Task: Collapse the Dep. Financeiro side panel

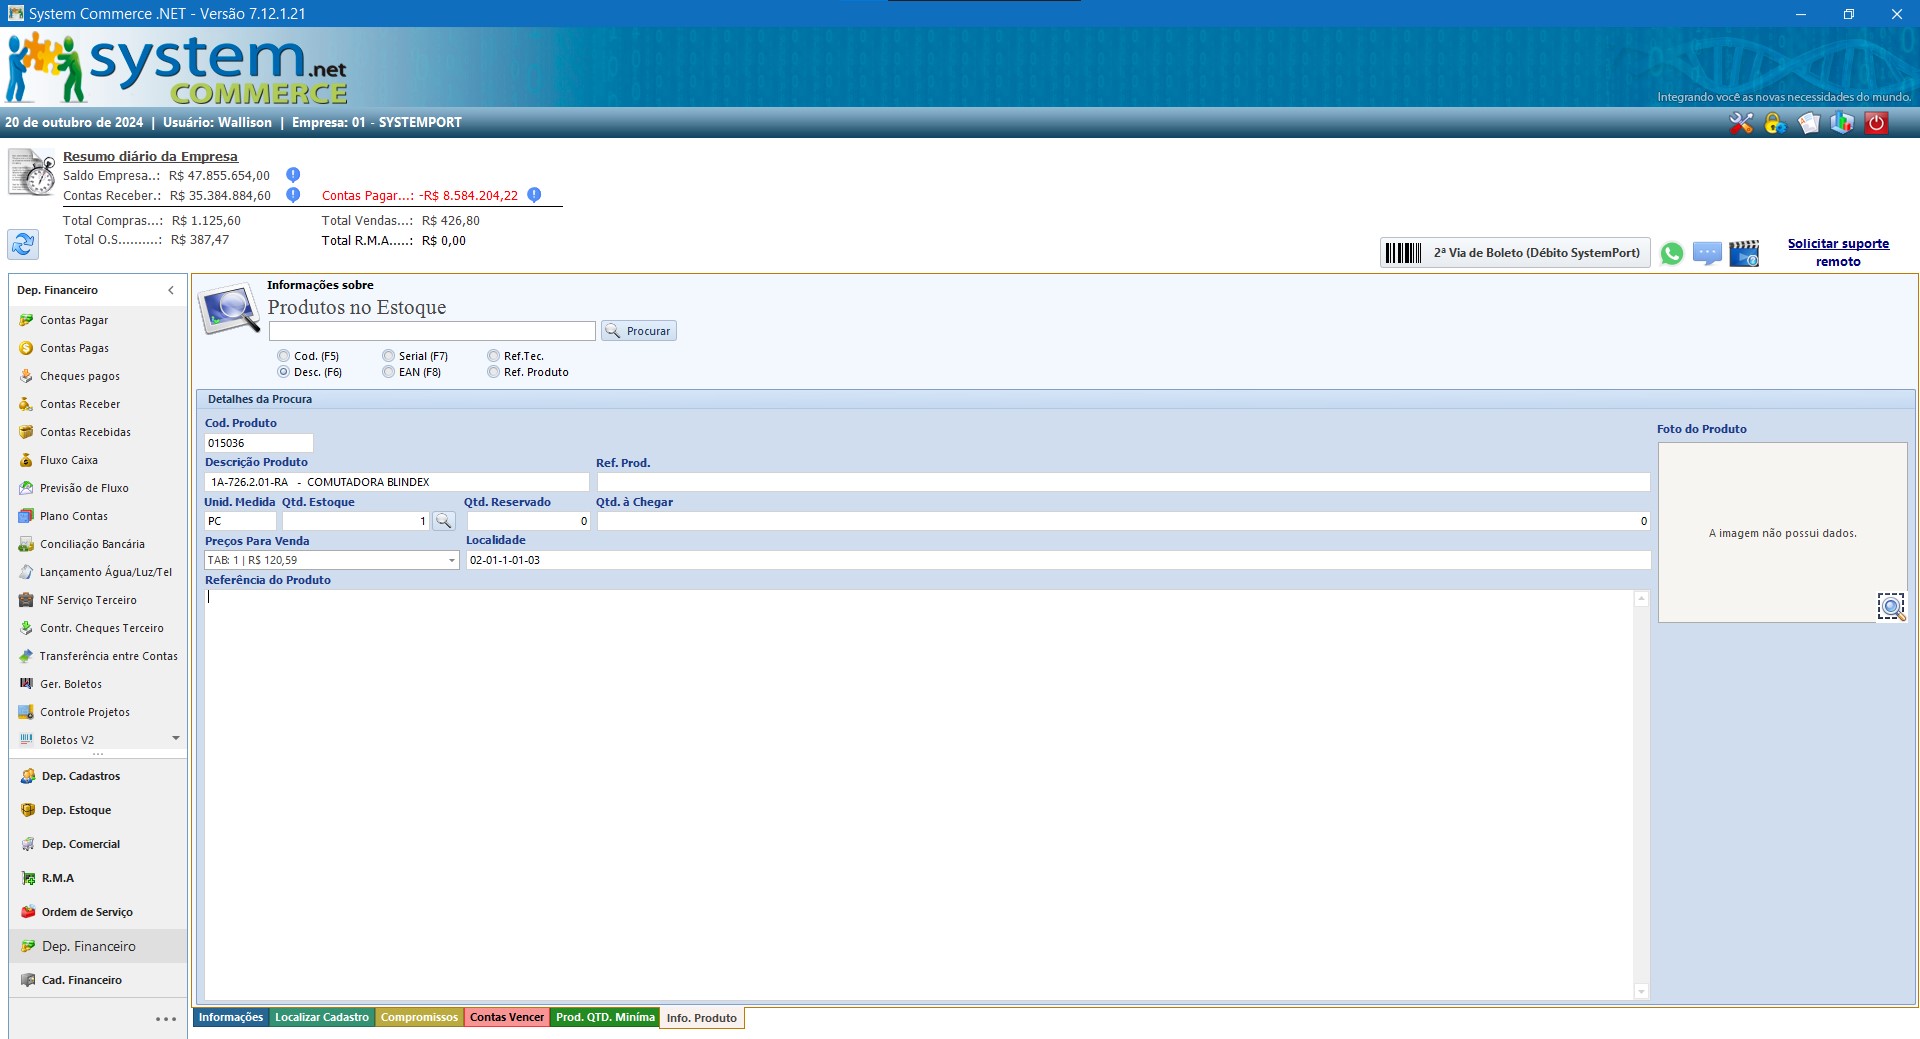Action: pyautogui.click(x=171, y=290)
